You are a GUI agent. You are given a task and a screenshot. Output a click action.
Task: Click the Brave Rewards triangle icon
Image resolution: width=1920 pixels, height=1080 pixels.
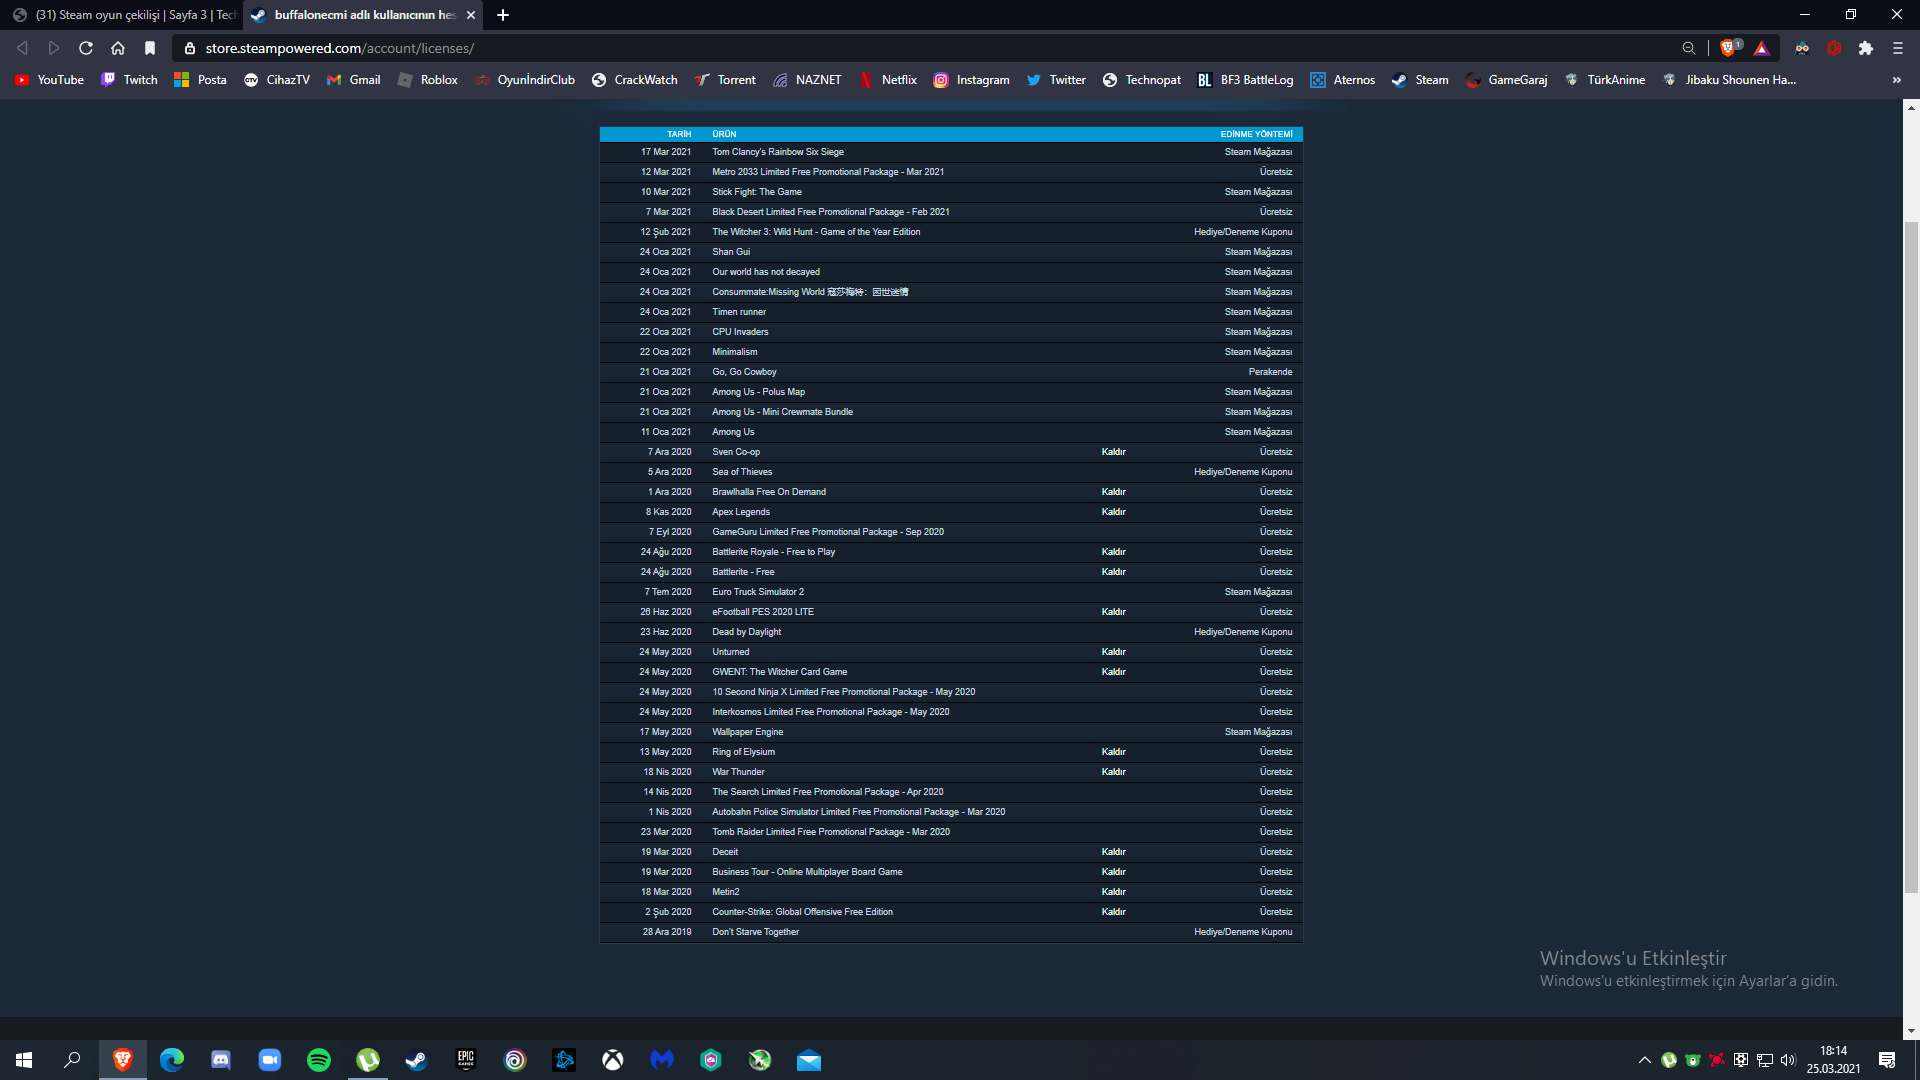tap(1761, 48)
